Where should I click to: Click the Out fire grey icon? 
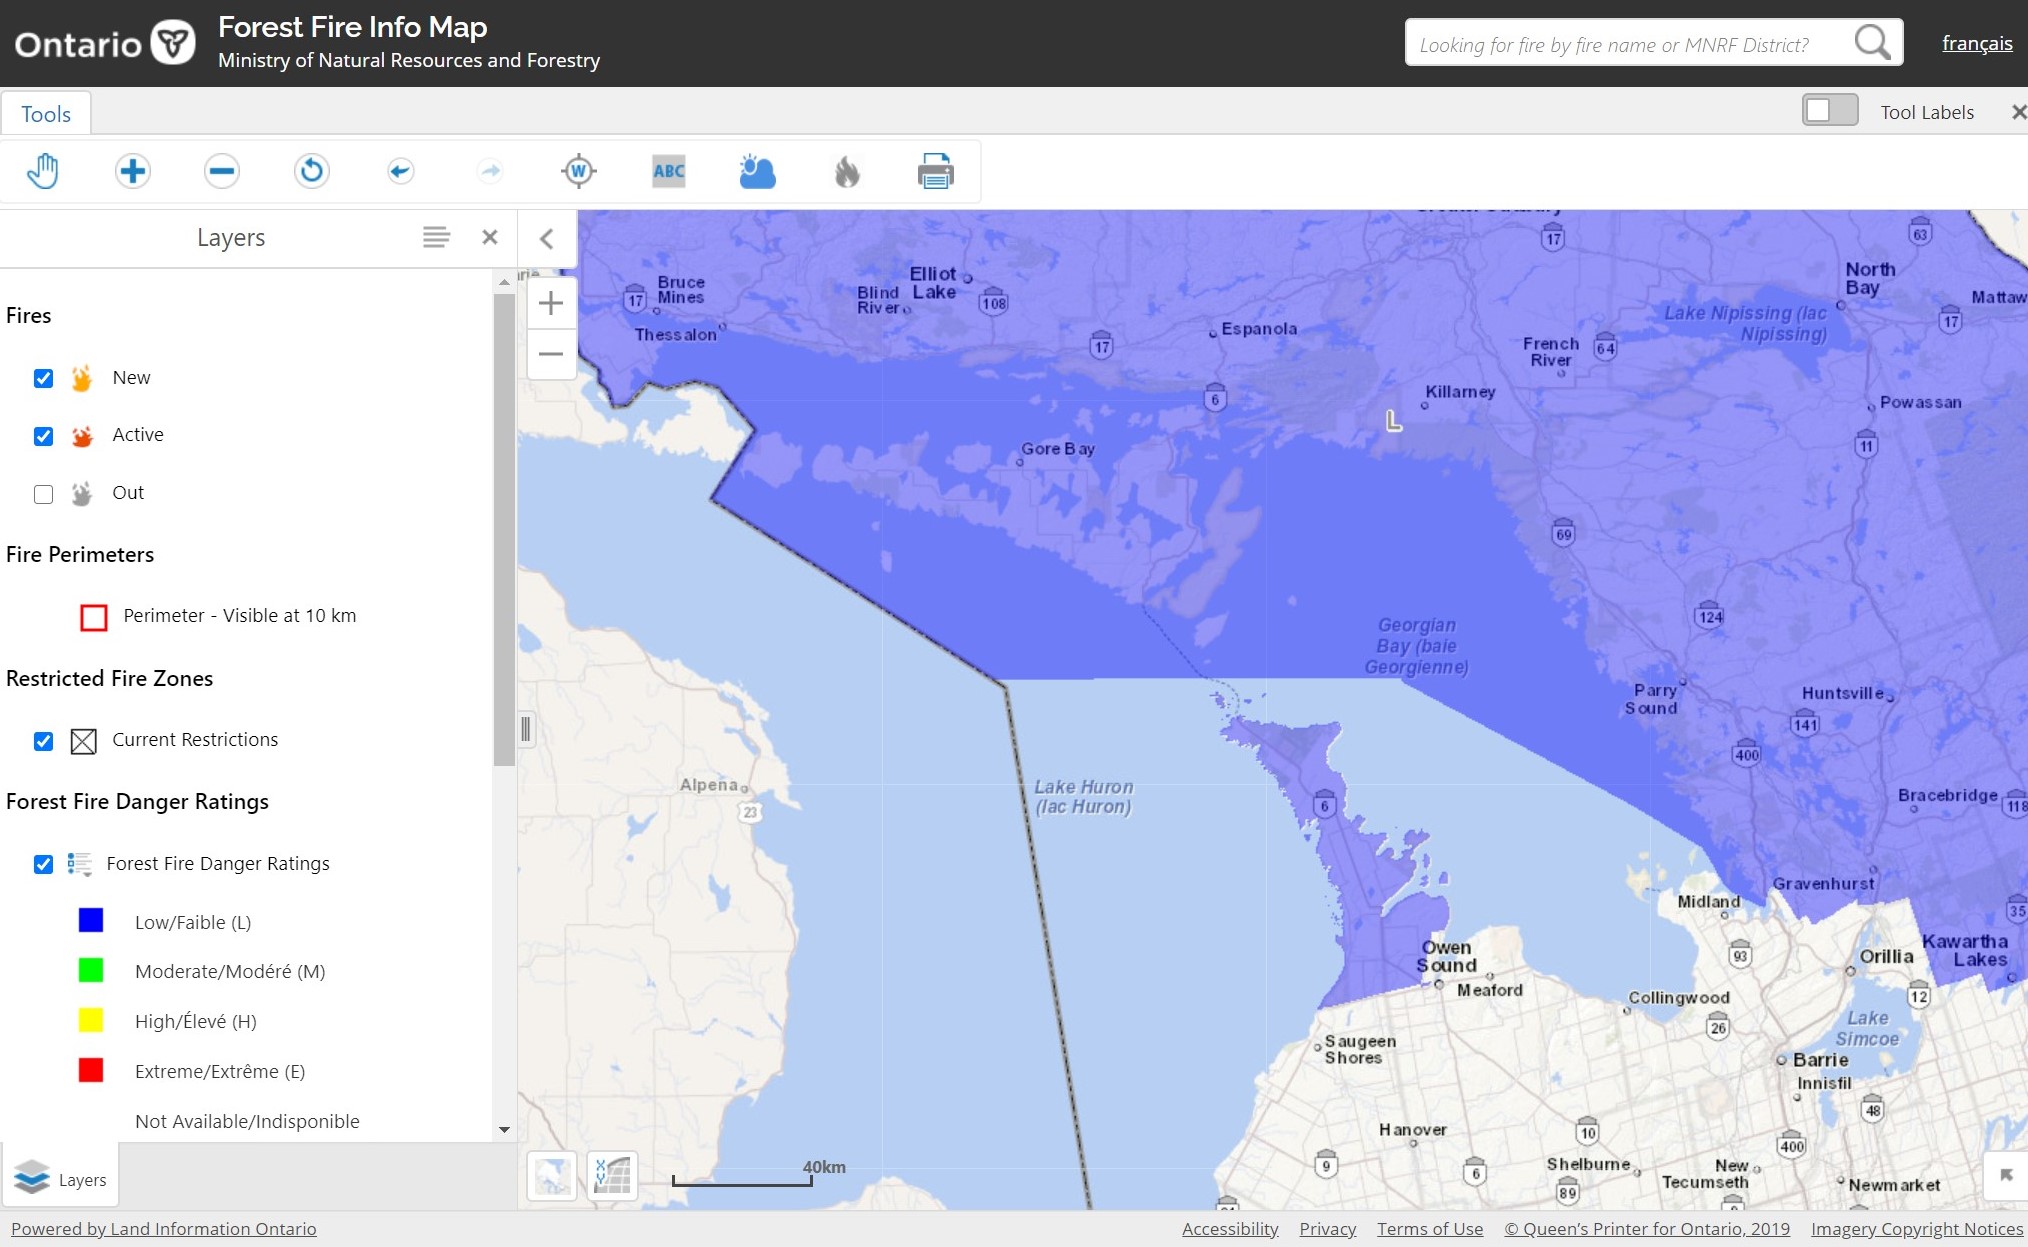click(82, 494)
